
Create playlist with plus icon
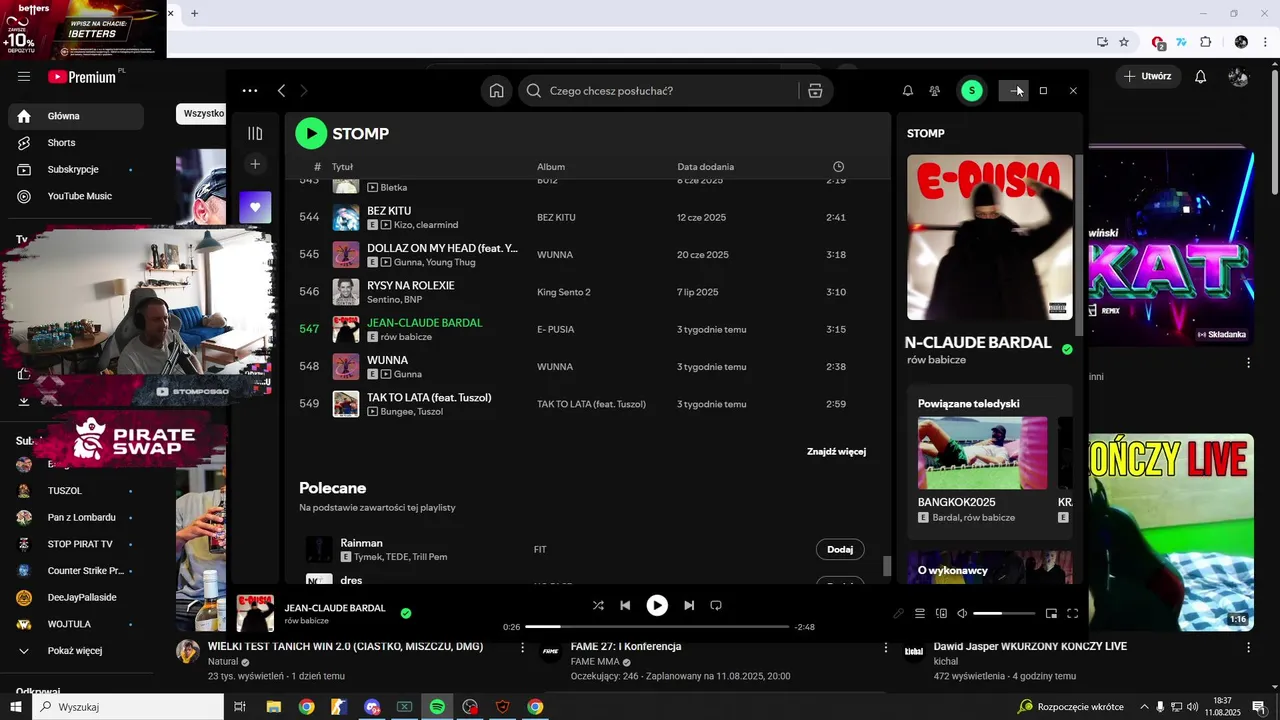255,164
